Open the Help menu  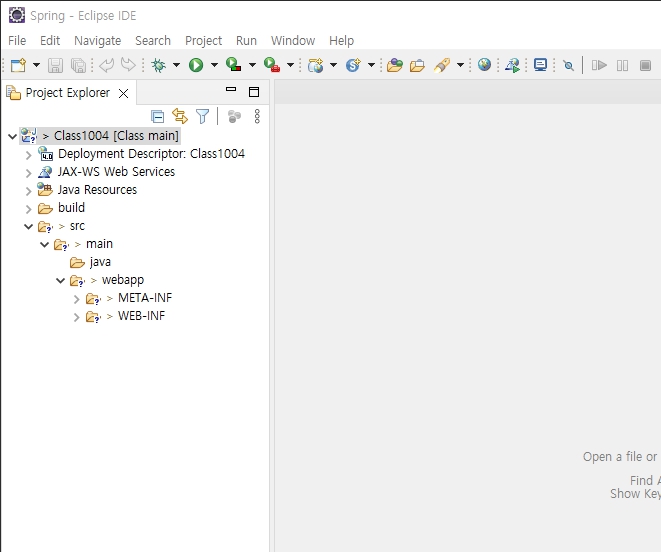click(x=341, y=40)
